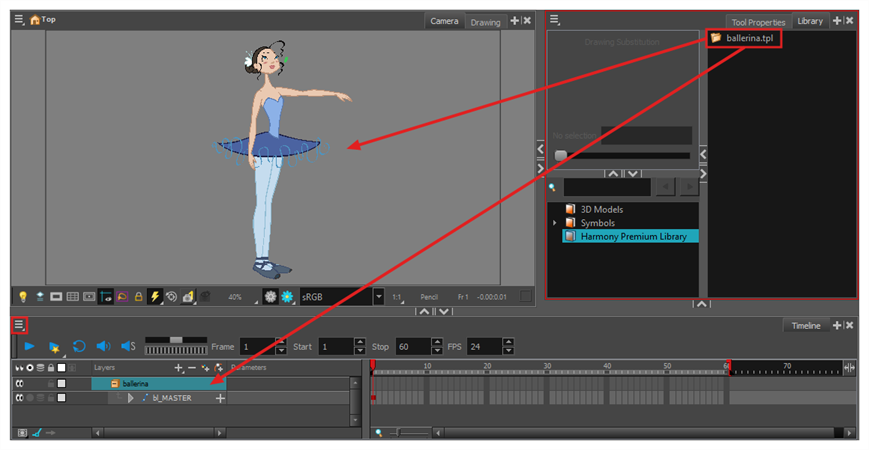869x450 pixels.
Task: Open the Timeline view hamburger menu
Action: [20, 325]
